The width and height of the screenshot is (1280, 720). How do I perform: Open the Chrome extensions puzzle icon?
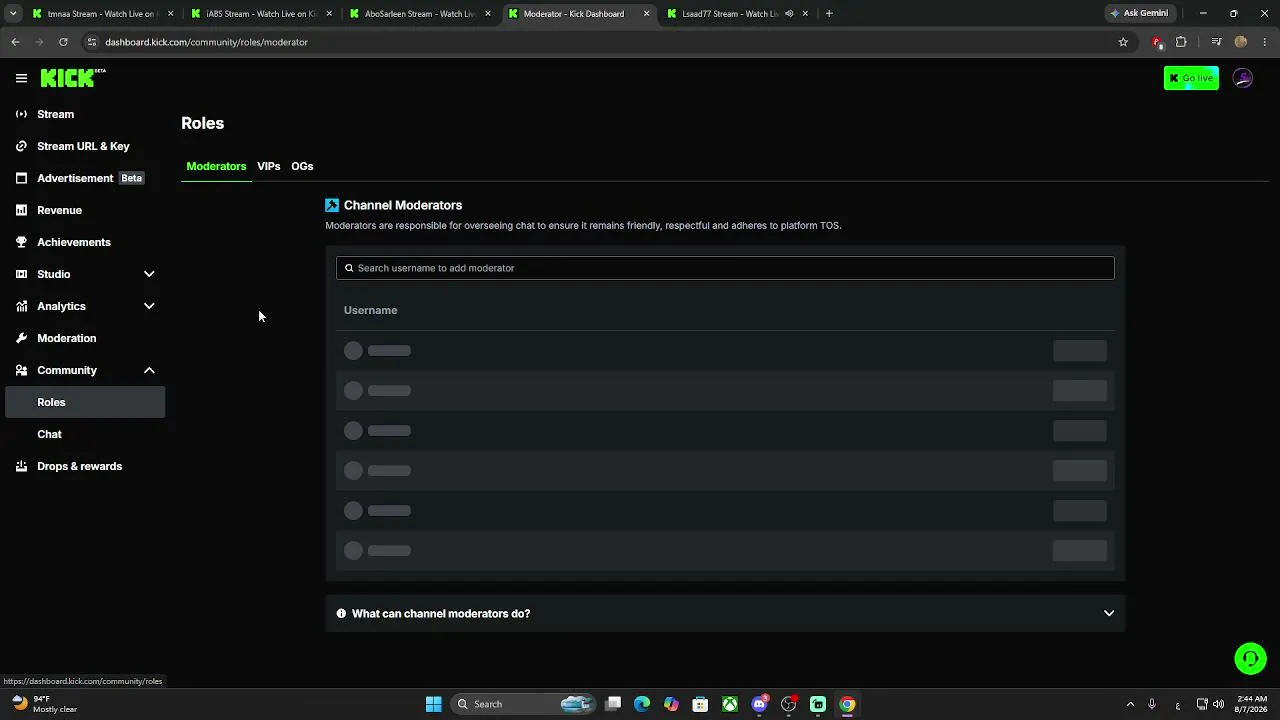point(1181,42)
